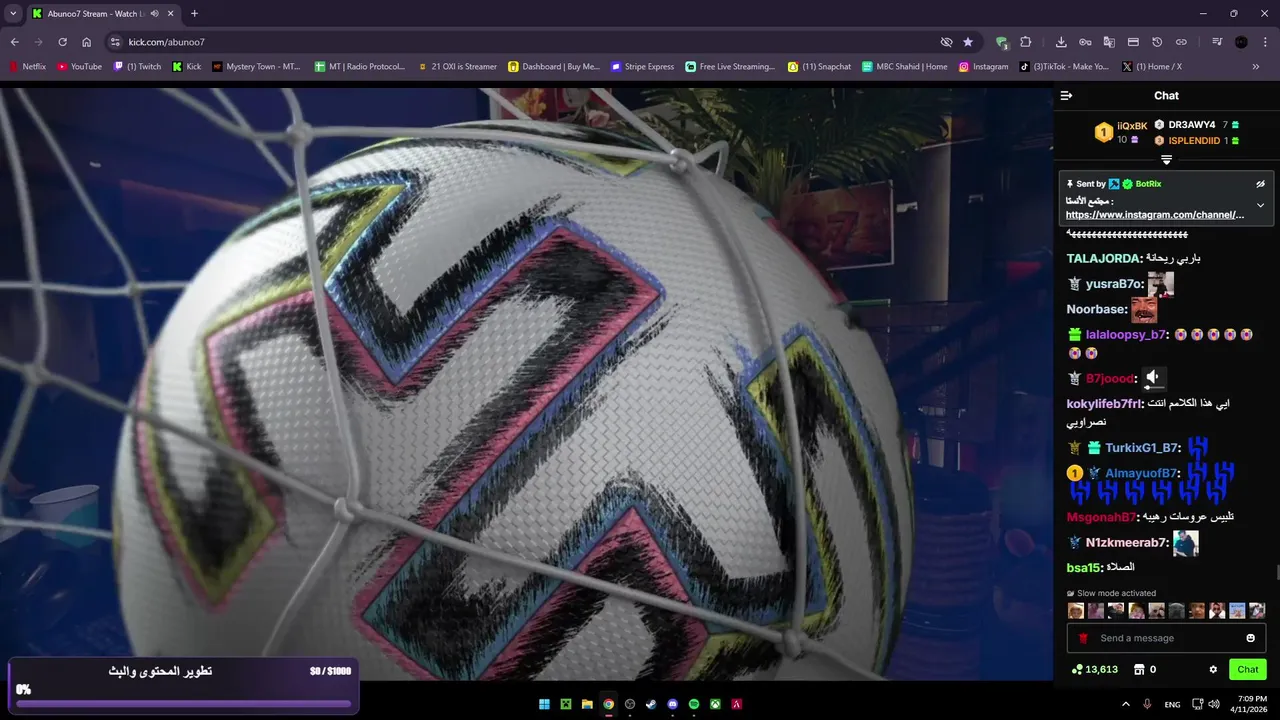Open the emoji picker in message box
1280x720 pixels.
(x=1250, y=638)
